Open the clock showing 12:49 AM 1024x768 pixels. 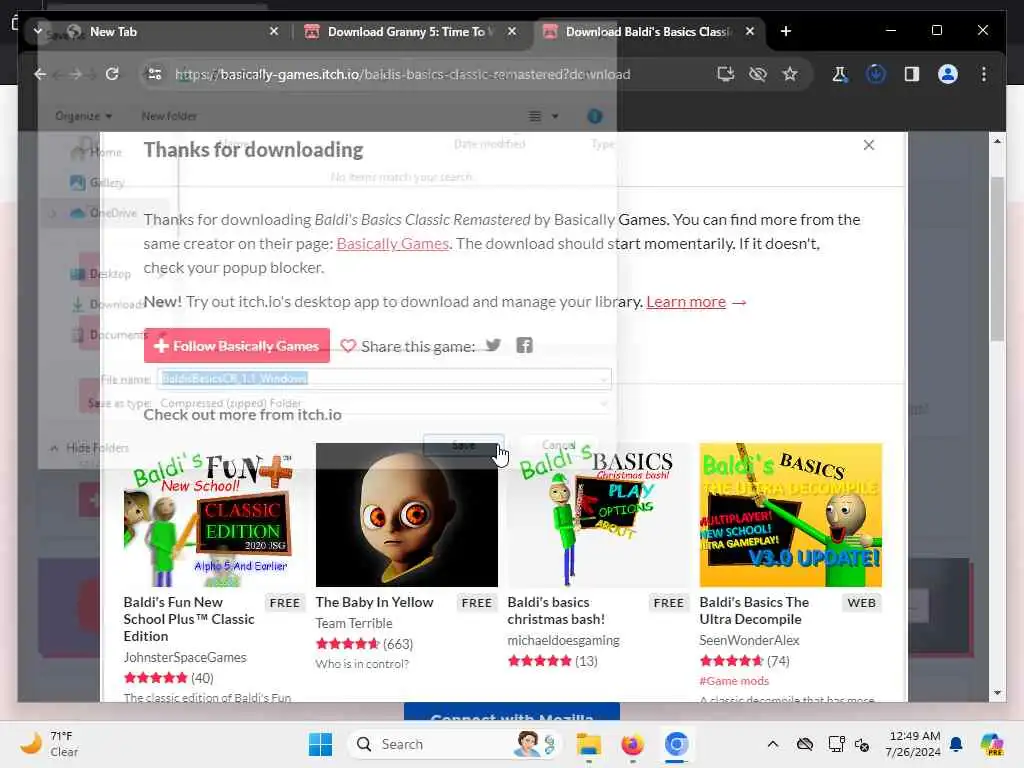(x=912, y=744)
